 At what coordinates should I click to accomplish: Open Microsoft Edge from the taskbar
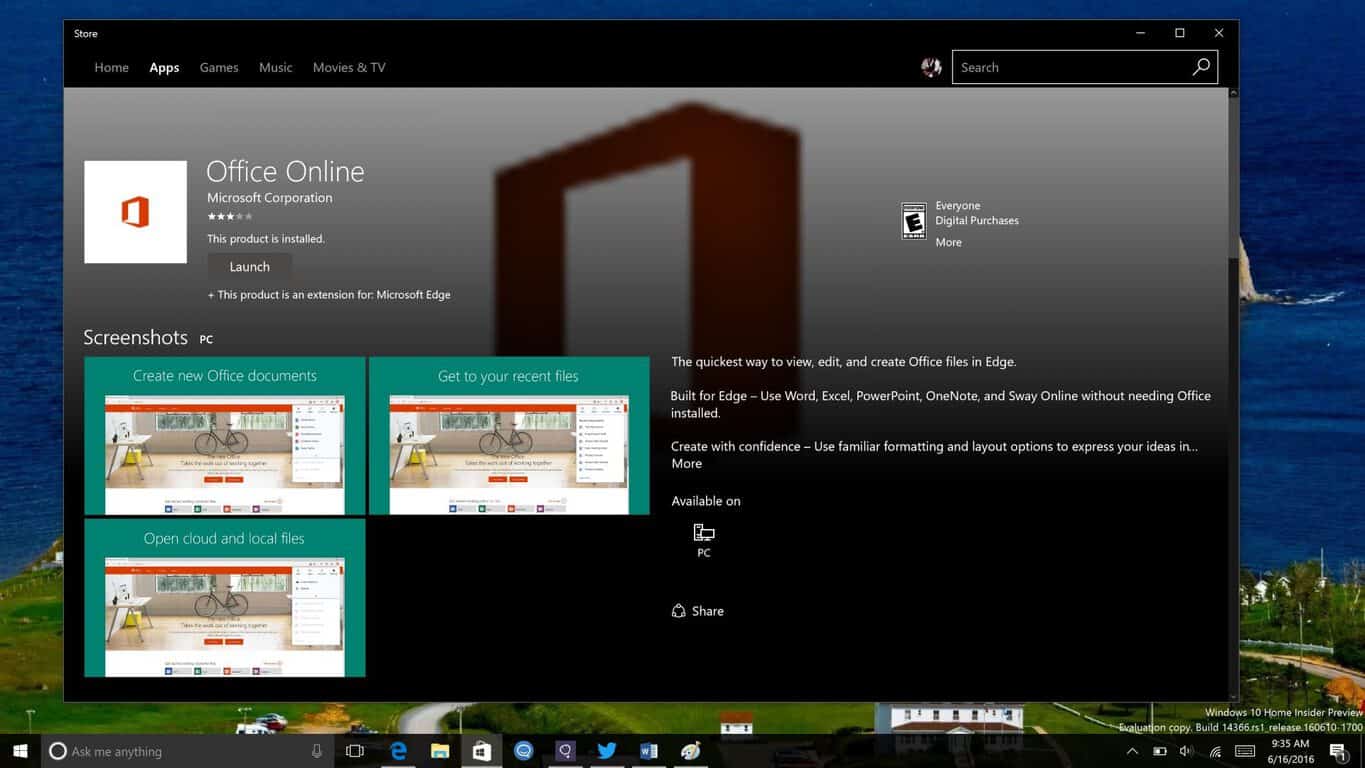(x=398, y=751)
